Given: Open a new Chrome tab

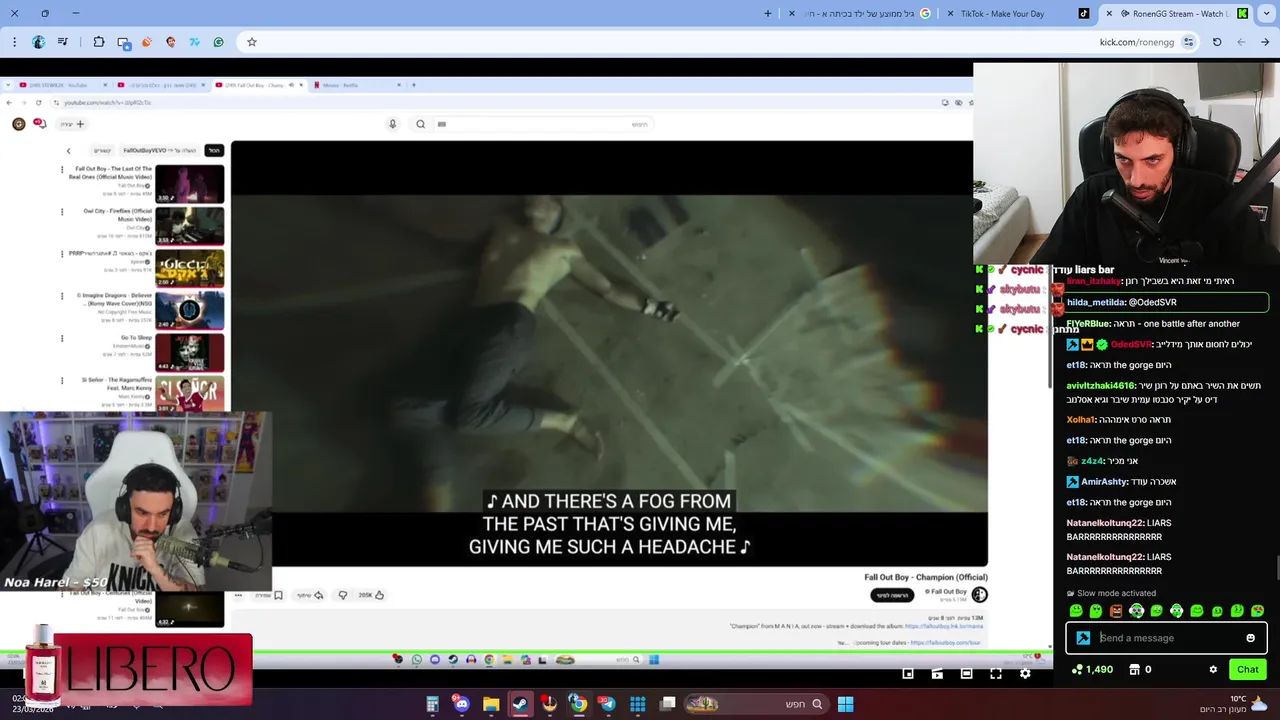Looking at the screenshot, I should coord(768,14).
